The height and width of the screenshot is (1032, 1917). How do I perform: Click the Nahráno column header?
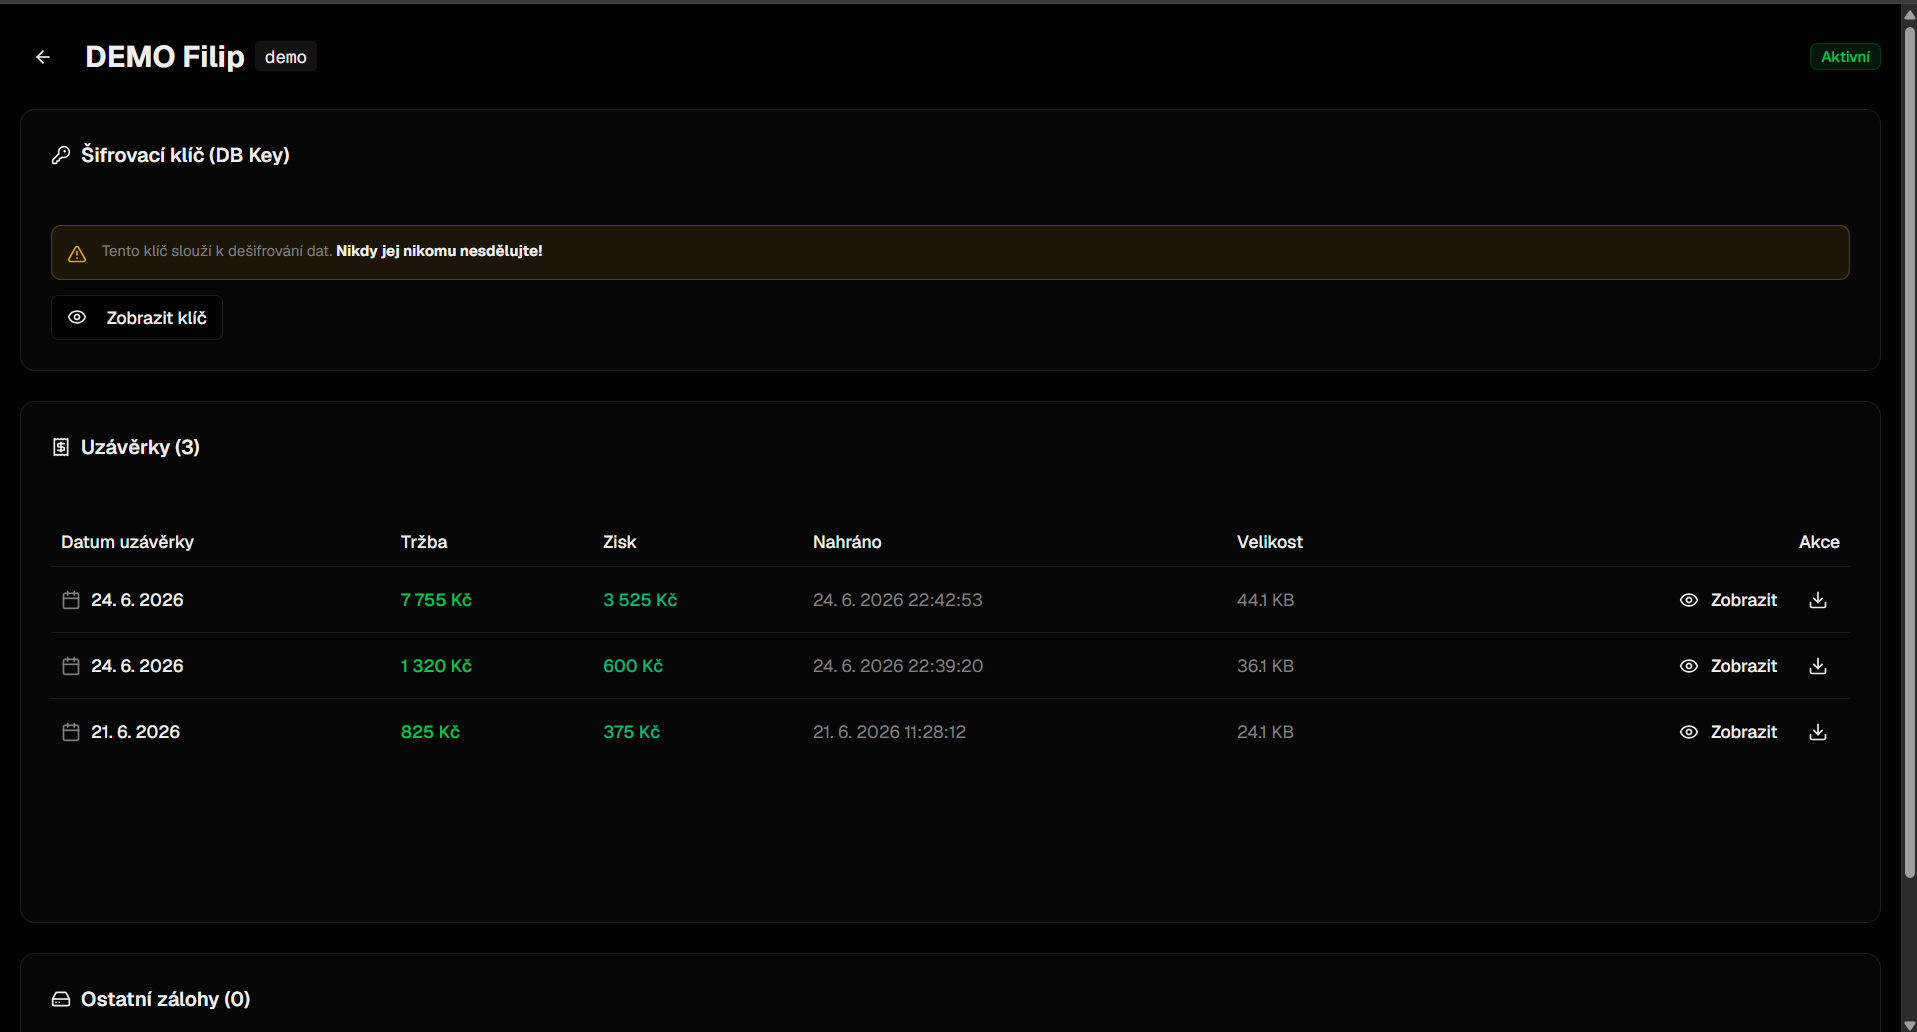(x=847, y=542)
